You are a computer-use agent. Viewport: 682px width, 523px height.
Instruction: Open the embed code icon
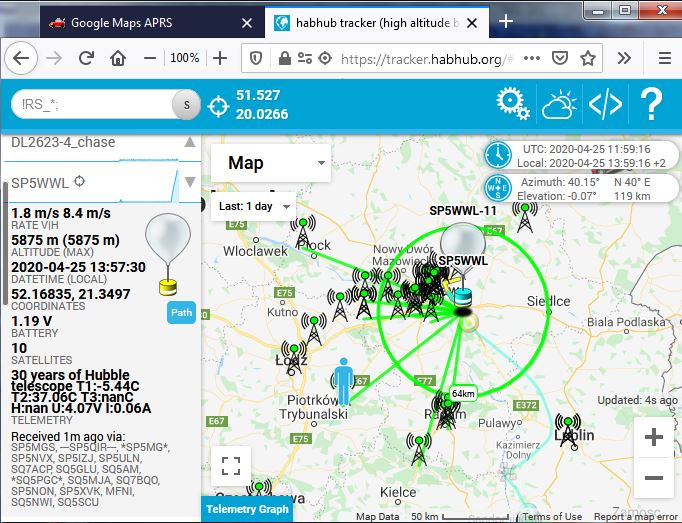pos(605,104)
